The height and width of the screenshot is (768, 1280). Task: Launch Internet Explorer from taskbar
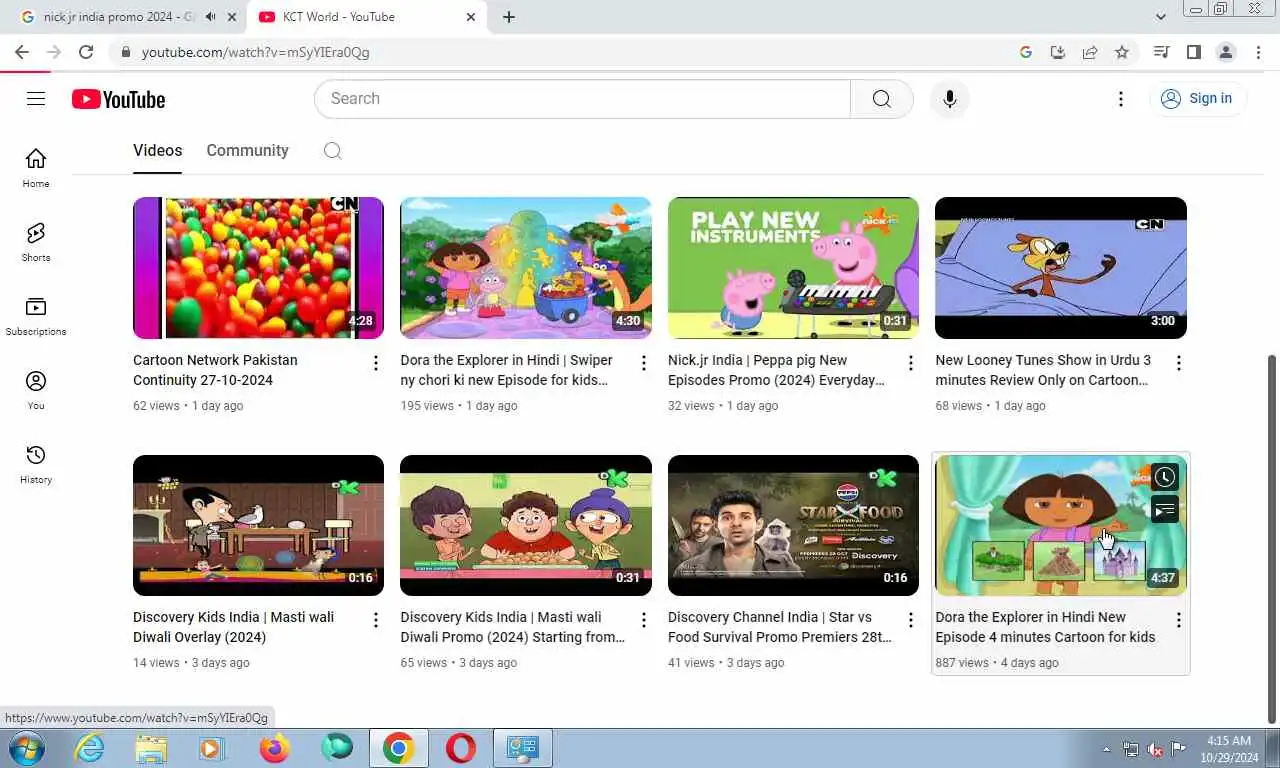(89, 748)
